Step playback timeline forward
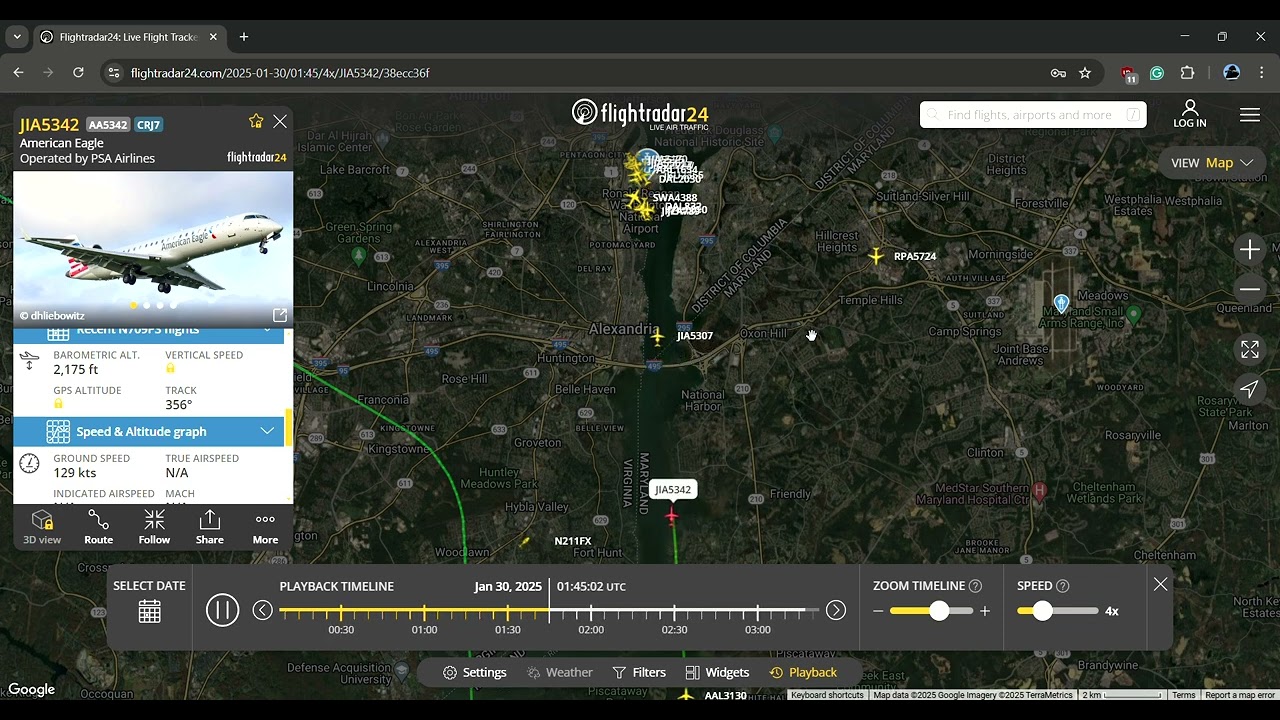The height and width of the screenshot is (720, 1280). click(x=836, y=610)
